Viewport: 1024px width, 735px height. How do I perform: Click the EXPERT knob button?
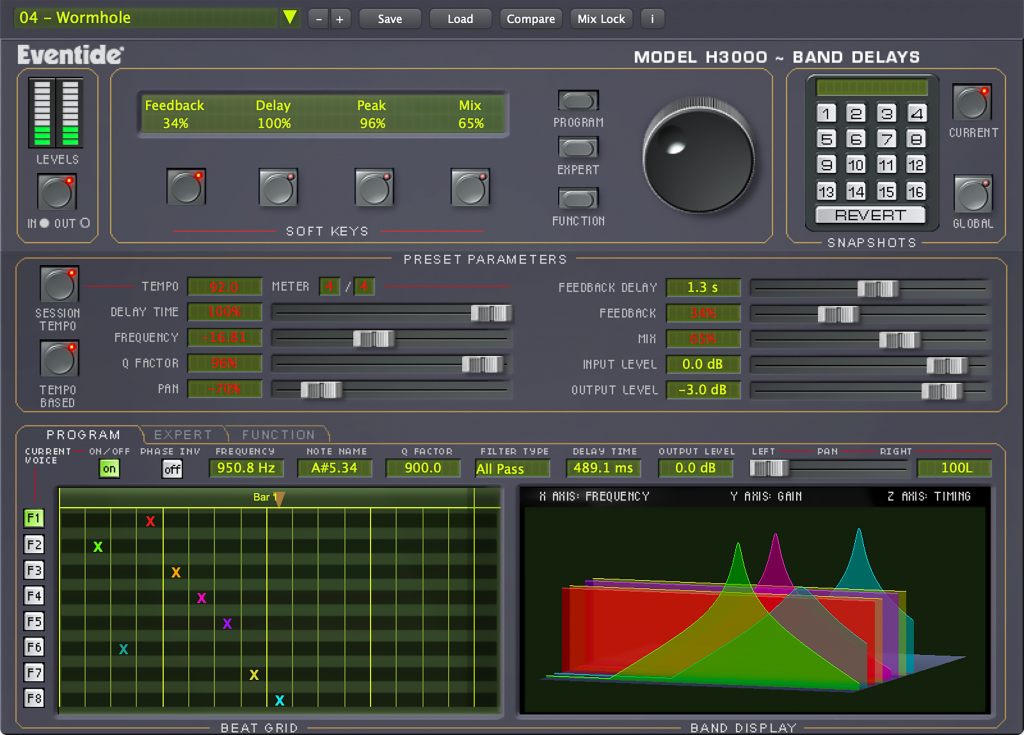pos(577,146)
